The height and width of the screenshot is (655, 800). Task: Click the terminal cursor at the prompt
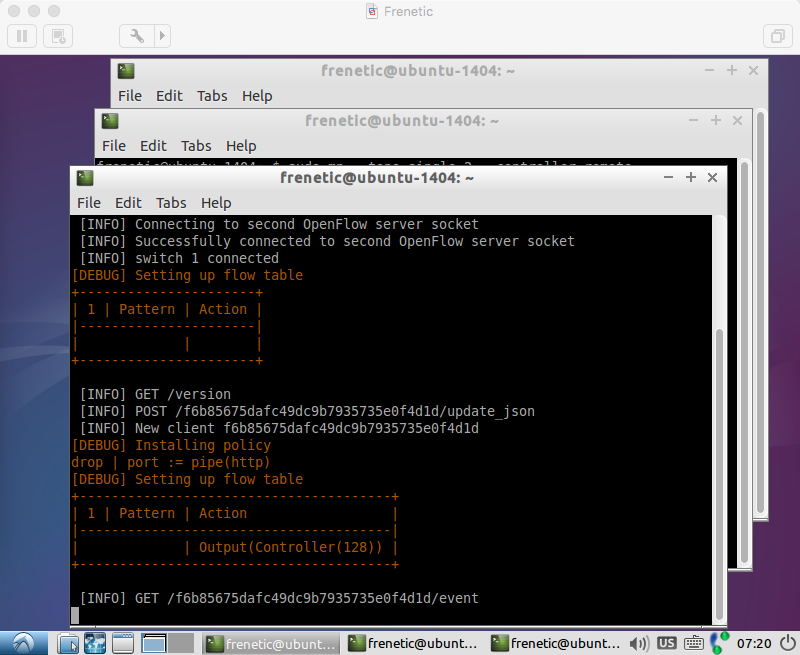coord(75,615)
